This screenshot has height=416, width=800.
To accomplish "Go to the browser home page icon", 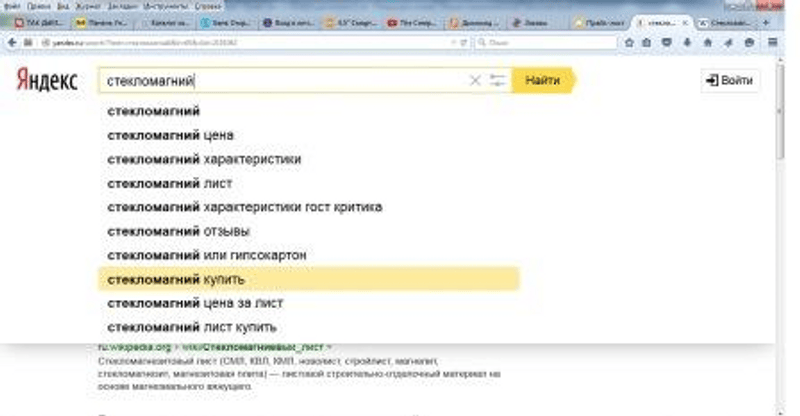I will [x=708, y=43].
